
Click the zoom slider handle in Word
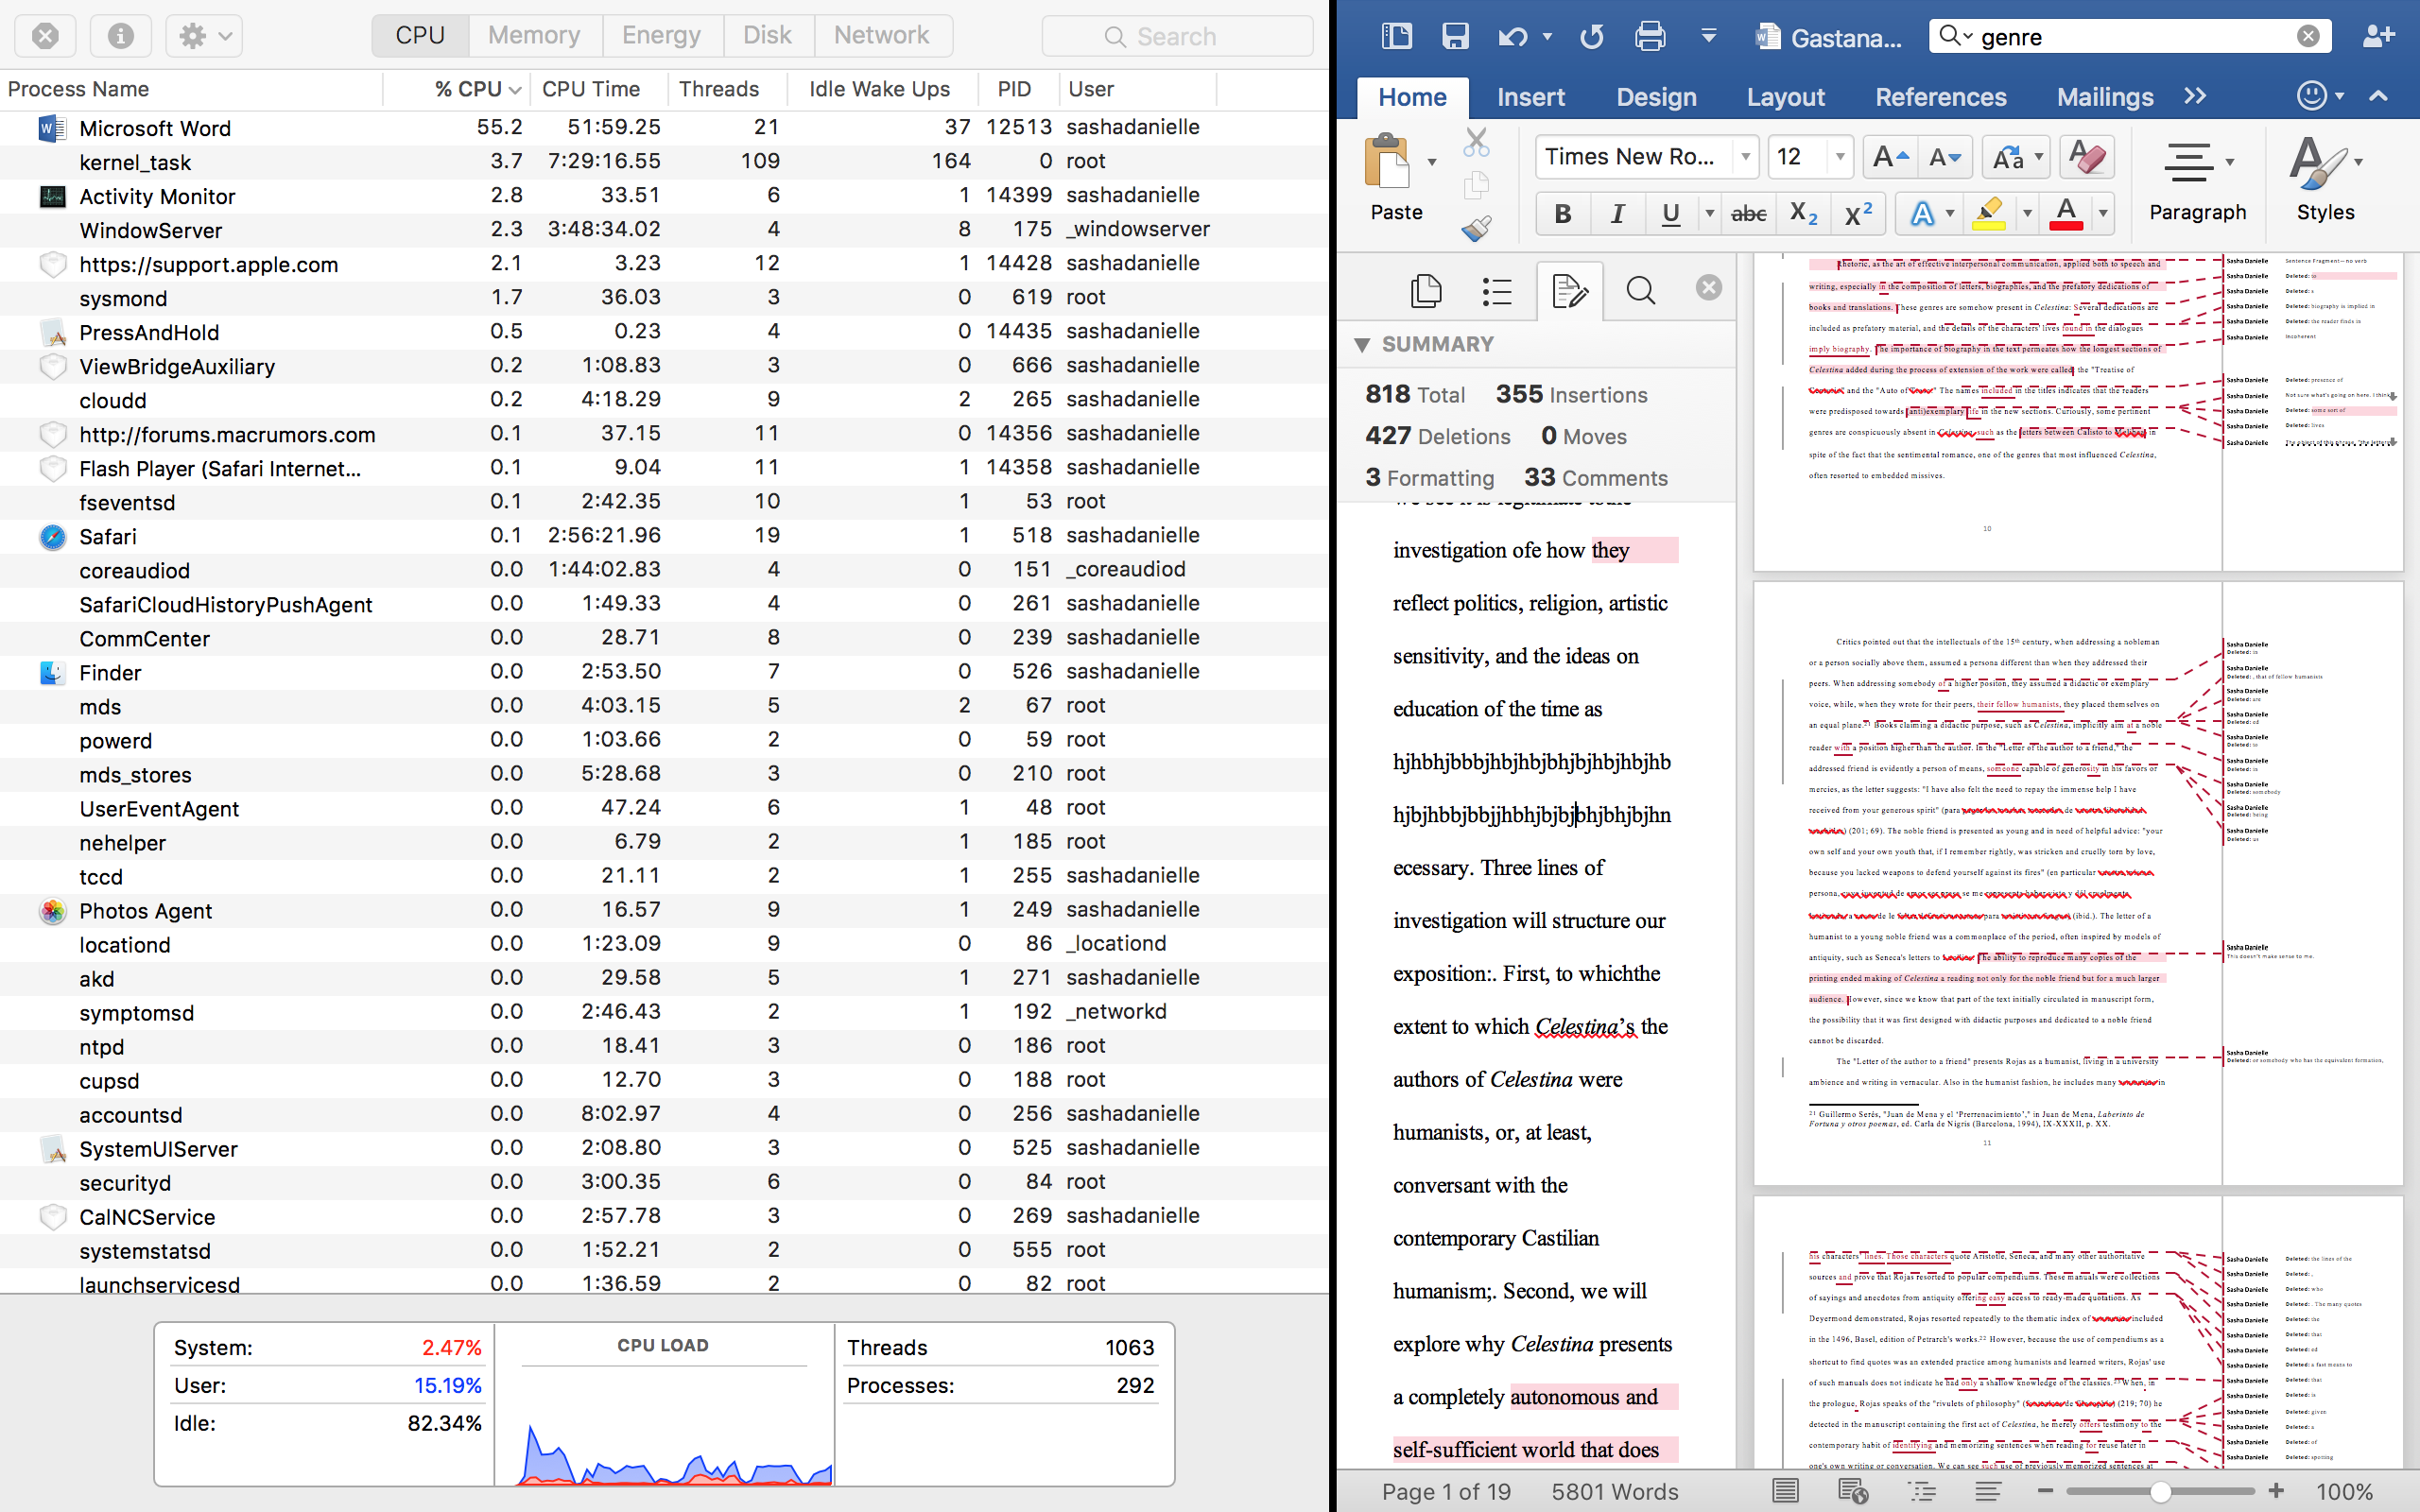click(2160, 1491)
